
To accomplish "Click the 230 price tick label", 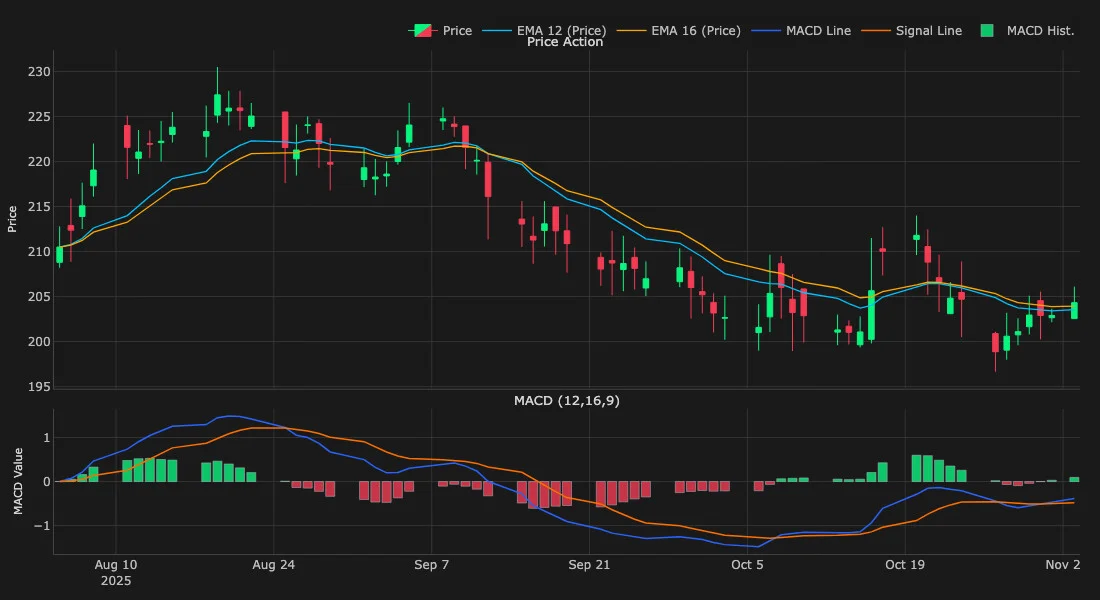I will pyautogui.click(x=39, y=72).
